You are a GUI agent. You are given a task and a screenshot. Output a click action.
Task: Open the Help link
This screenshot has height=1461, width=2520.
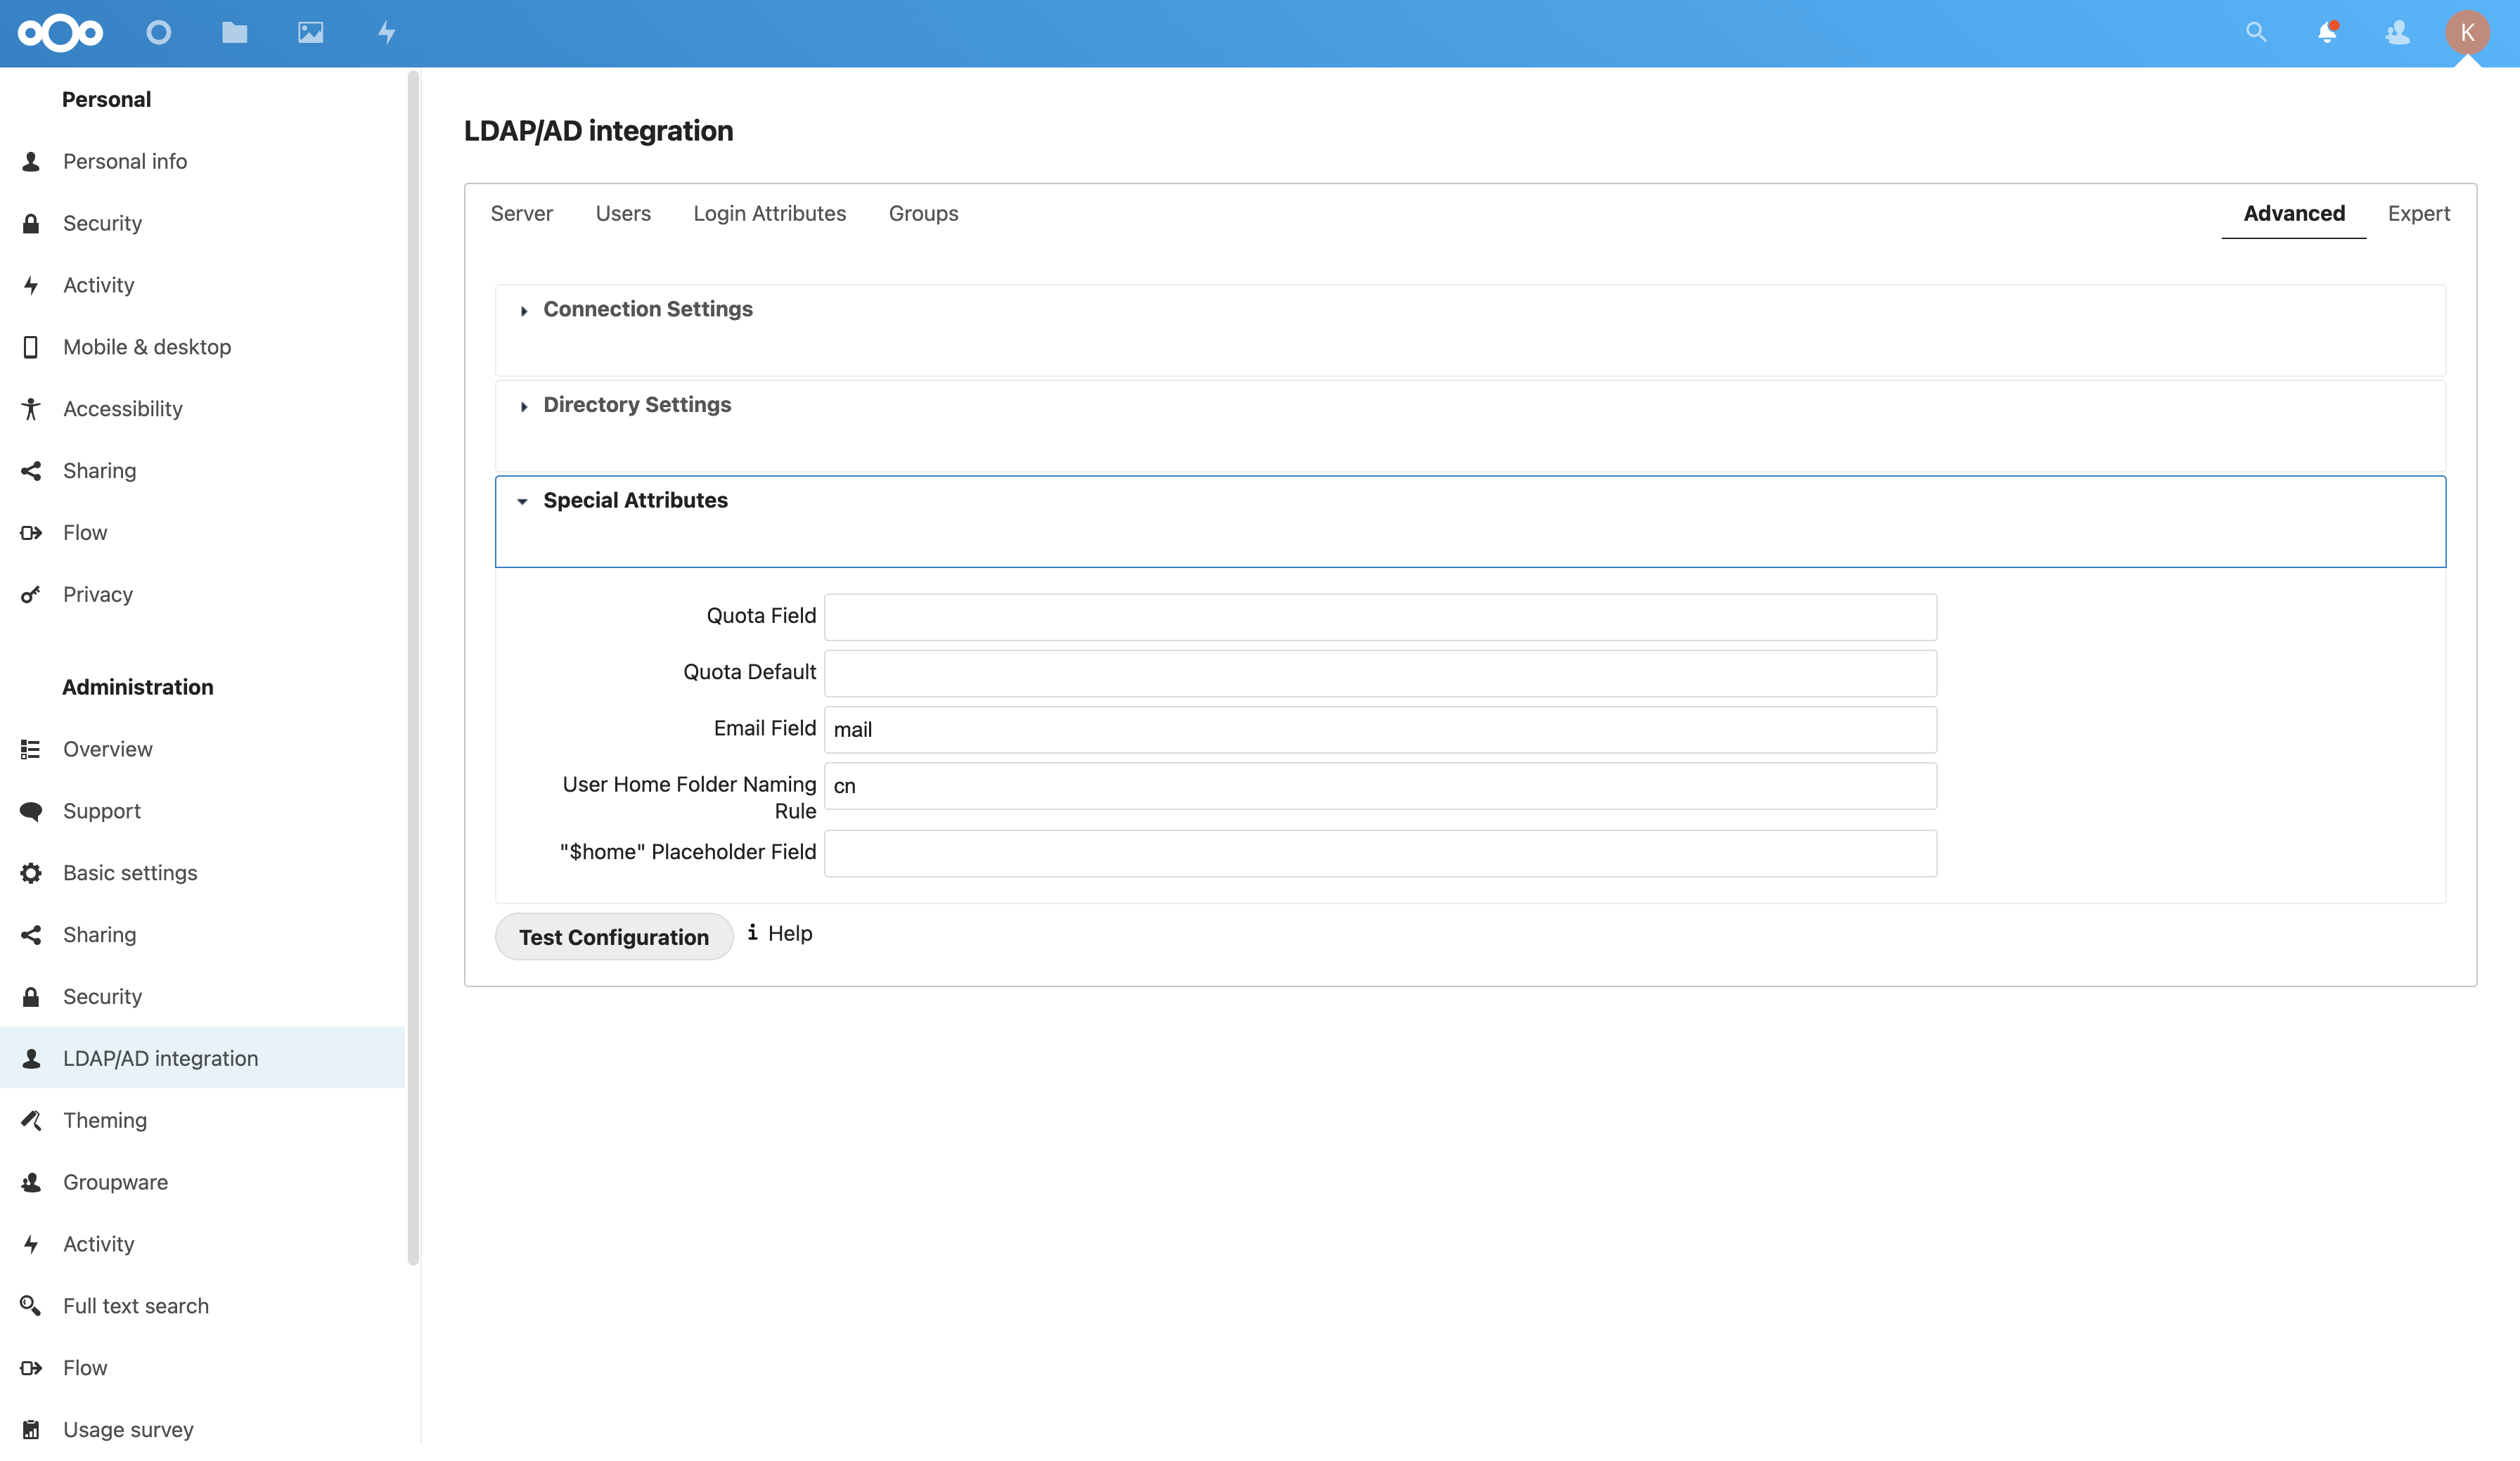point(788,933)
